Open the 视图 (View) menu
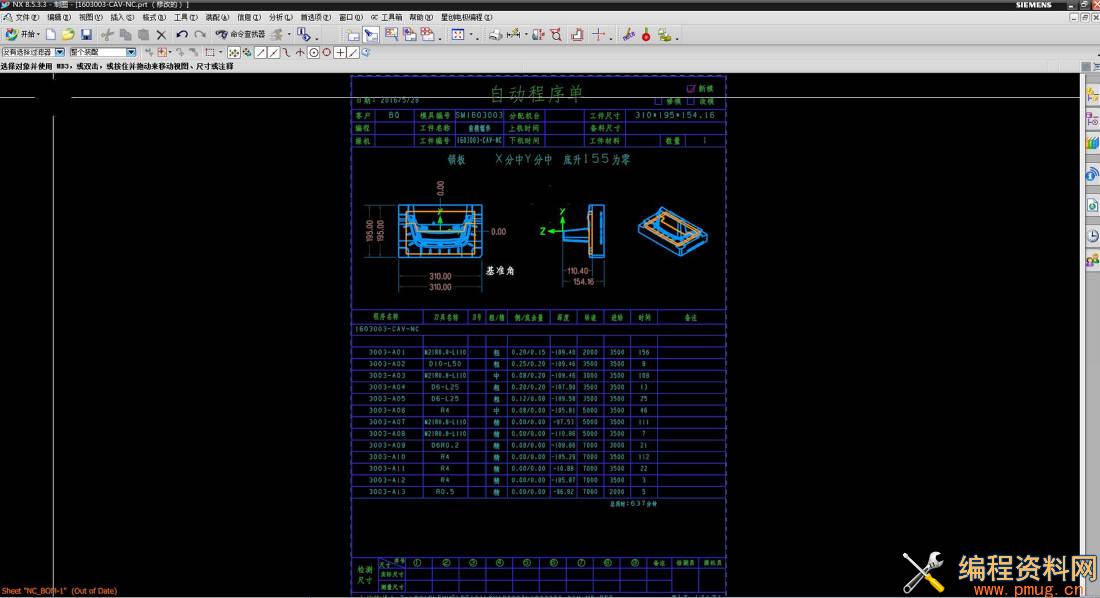 [90, 17]
